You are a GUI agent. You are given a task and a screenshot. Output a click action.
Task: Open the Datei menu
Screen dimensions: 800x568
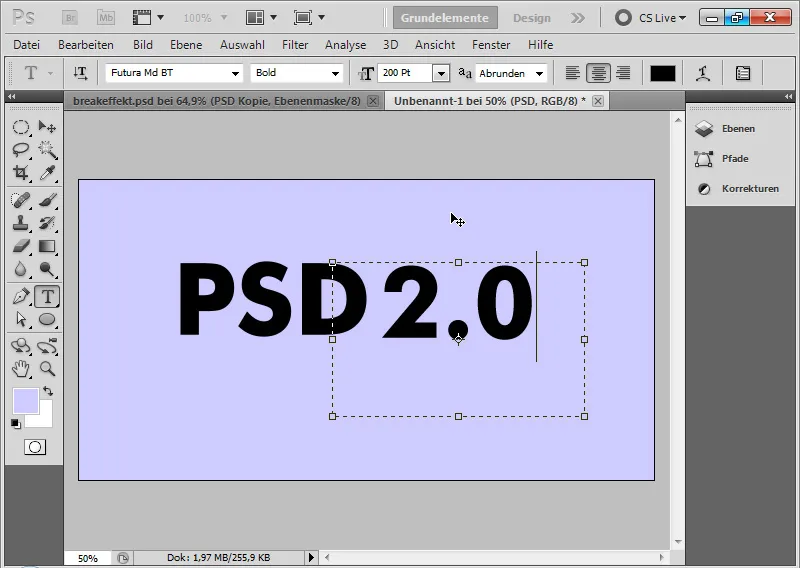[27, 45]
